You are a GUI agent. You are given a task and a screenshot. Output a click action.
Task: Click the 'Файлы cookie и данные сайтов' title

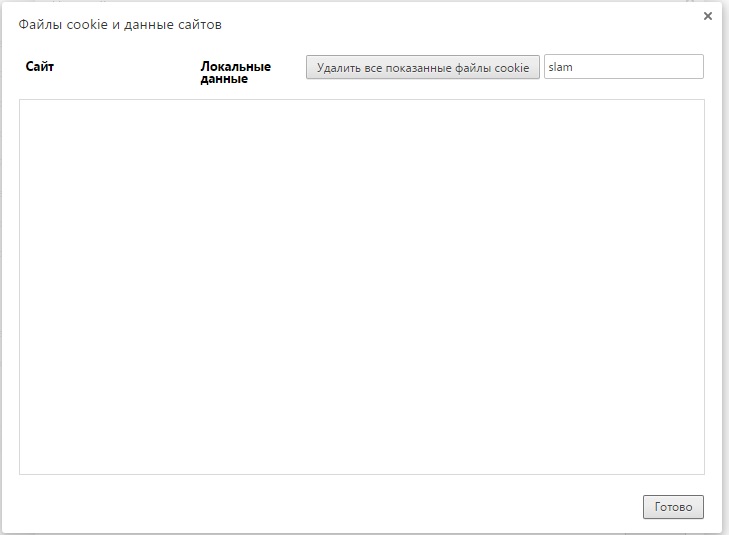121,23
